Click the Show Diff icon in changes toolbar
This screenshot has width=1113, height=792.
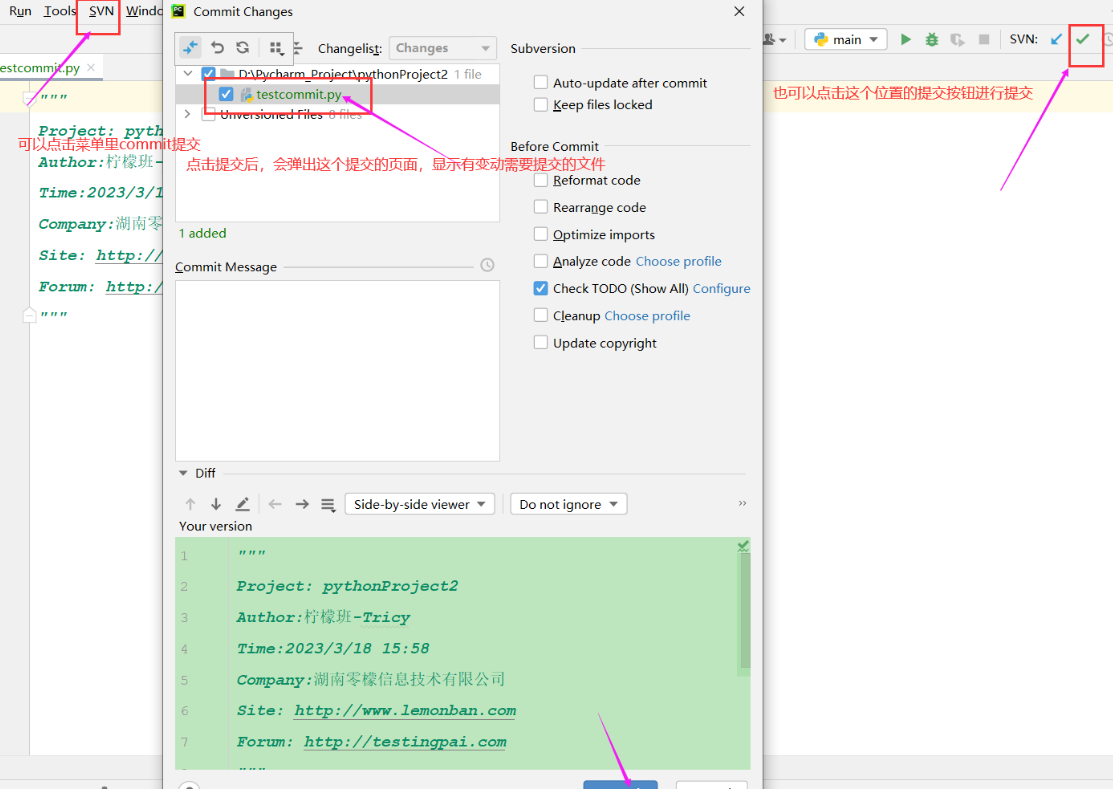point(190,48)
